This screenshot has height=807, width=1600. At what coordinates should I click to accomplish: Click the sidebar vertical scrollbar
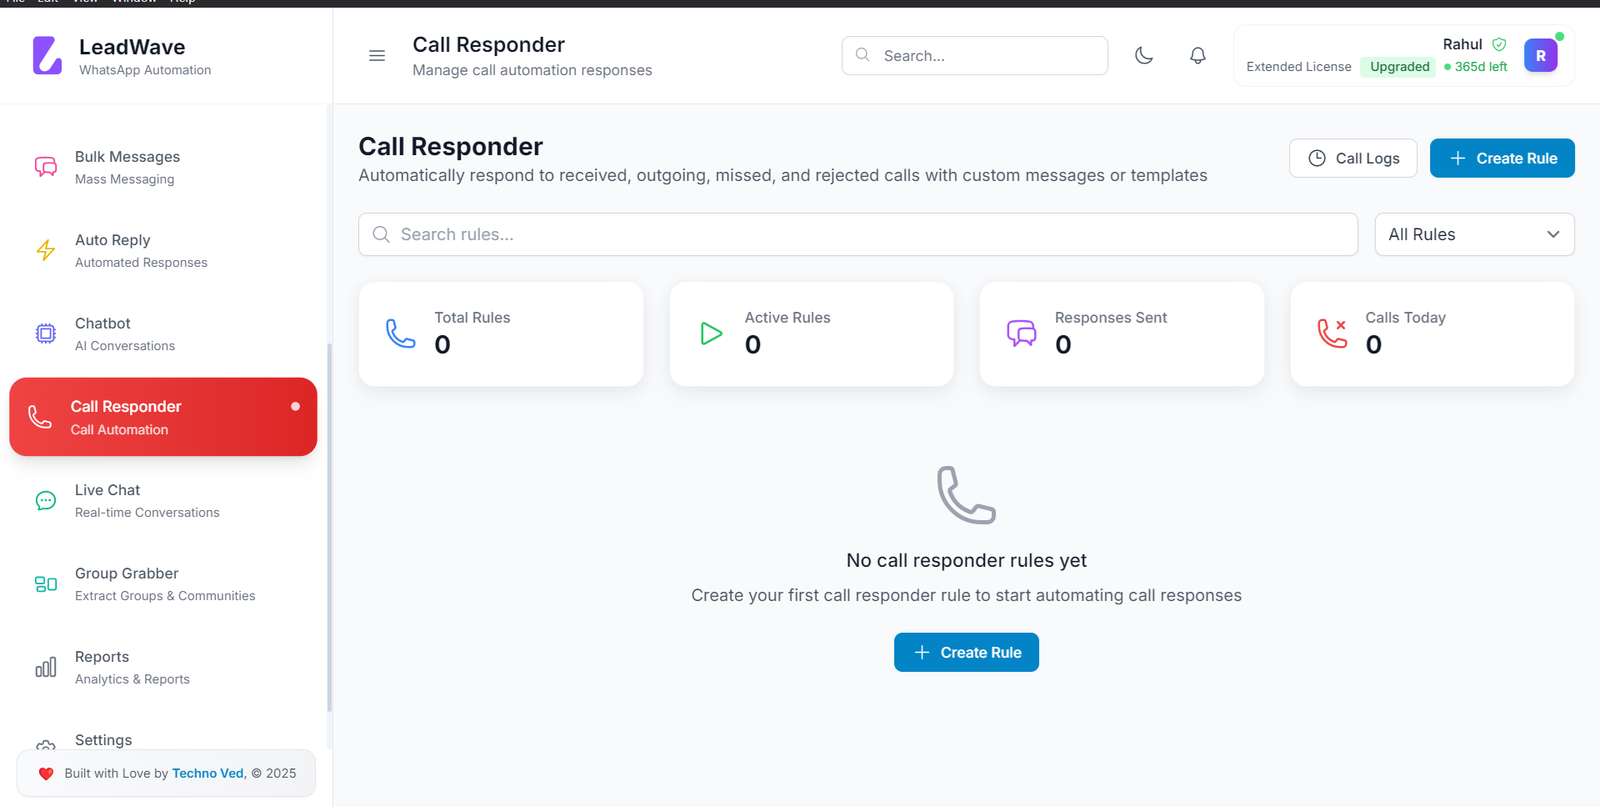[329, 528]
